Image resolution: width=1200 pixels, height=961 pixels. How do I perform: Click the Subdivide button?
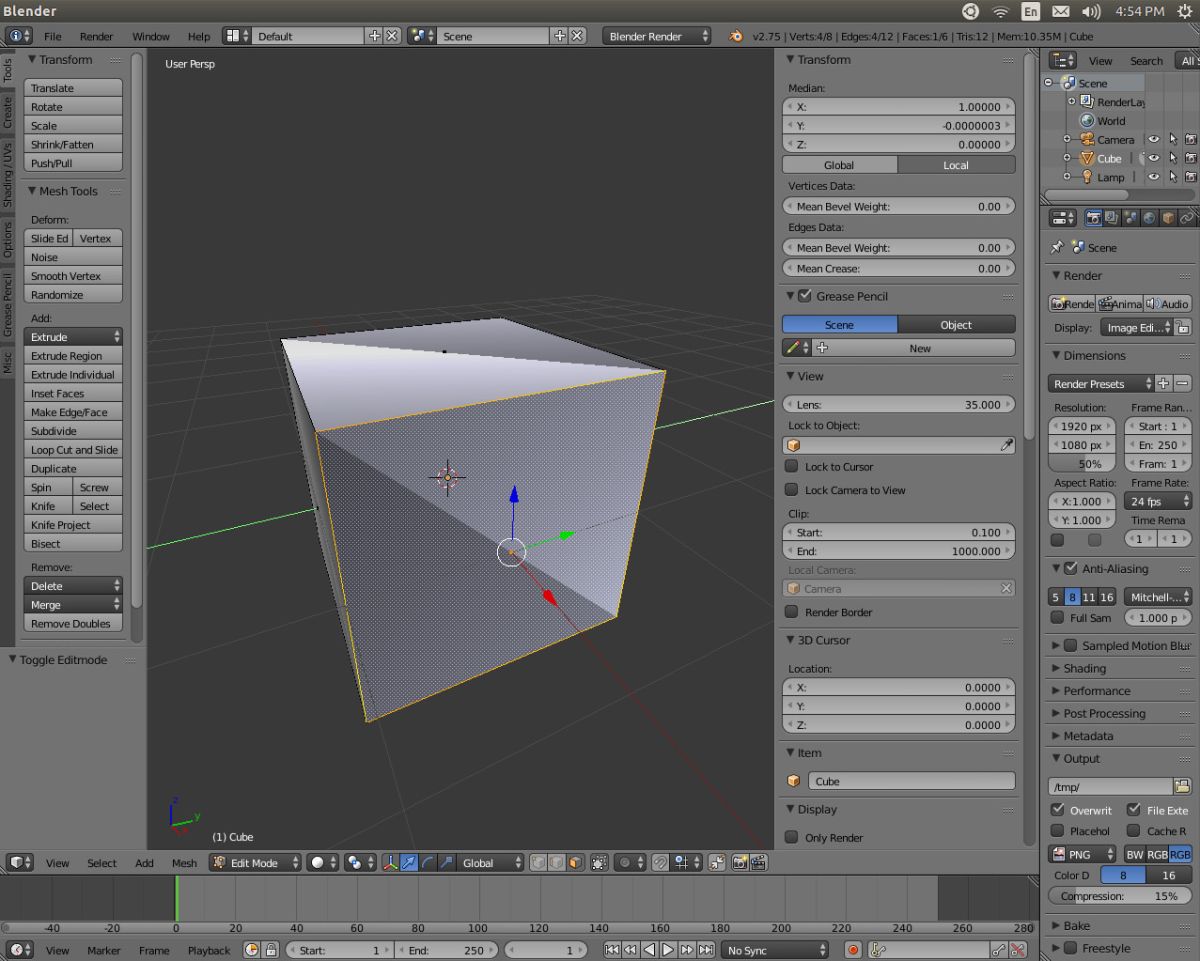[73, 431]
